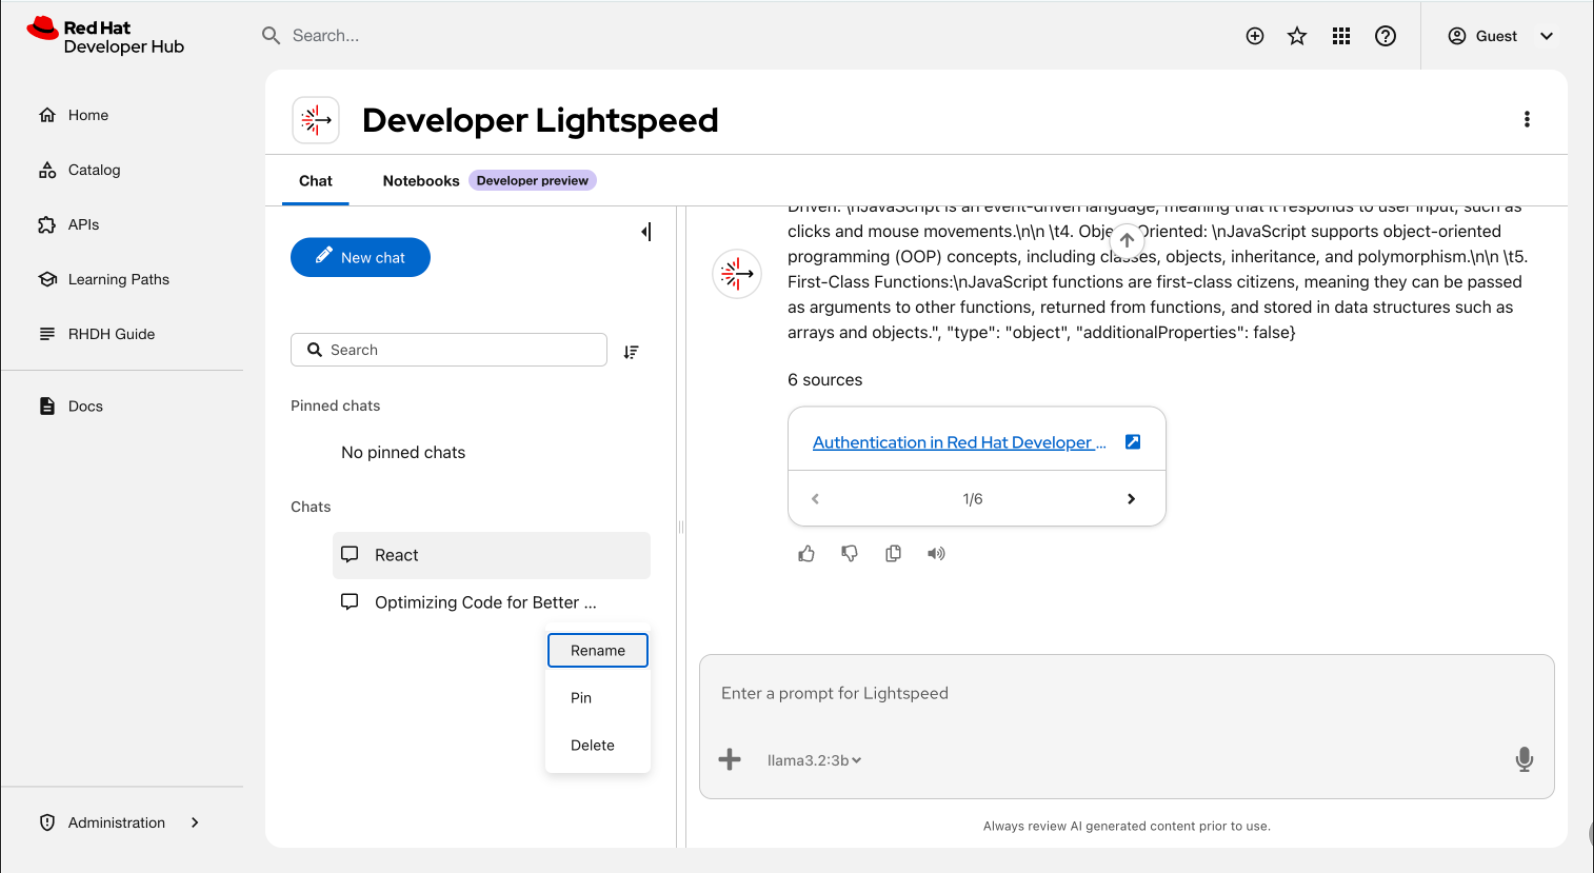This screenshot has height=873, width=1594.
Task: Switch to the Chat tab
Action: click(x=315, y=181)
